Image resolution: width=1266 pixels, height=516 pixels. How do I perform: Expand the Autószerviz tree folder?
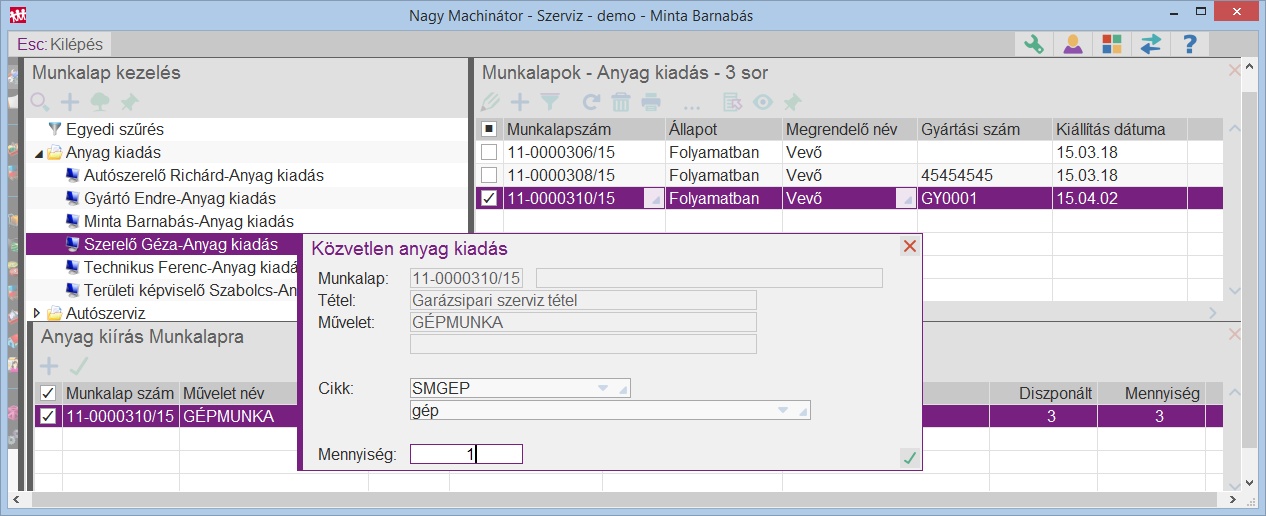coord(38,314)
